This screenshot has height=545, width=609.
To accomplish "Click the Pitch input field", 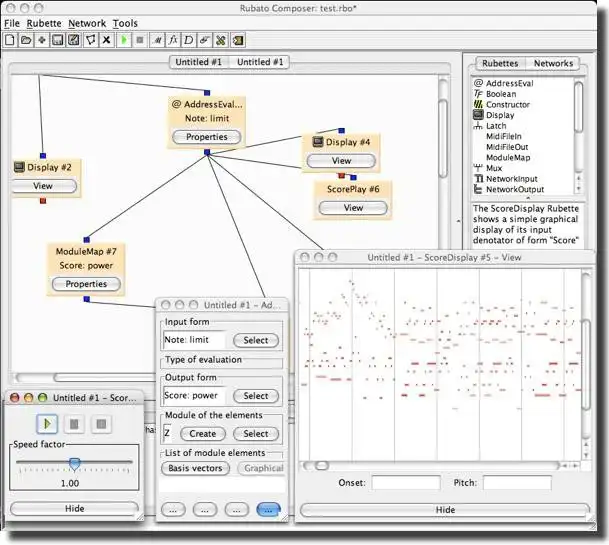I will 517,483.
